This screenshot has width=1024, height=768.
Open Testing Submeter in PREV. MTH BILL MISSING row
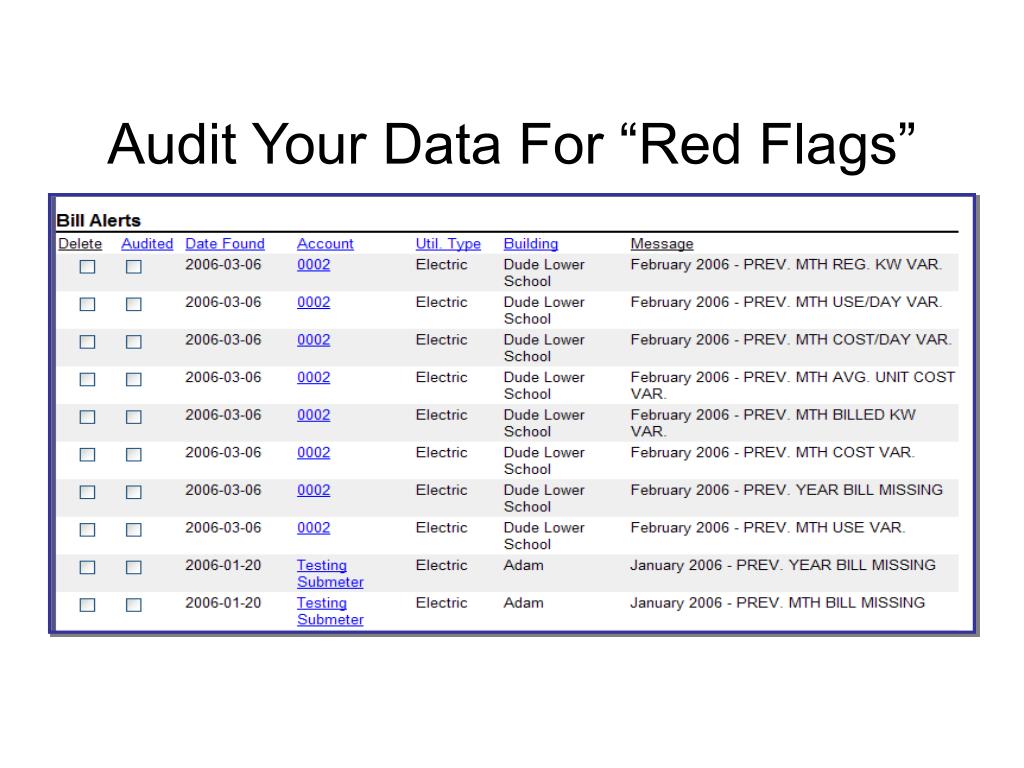pos(330,611)
